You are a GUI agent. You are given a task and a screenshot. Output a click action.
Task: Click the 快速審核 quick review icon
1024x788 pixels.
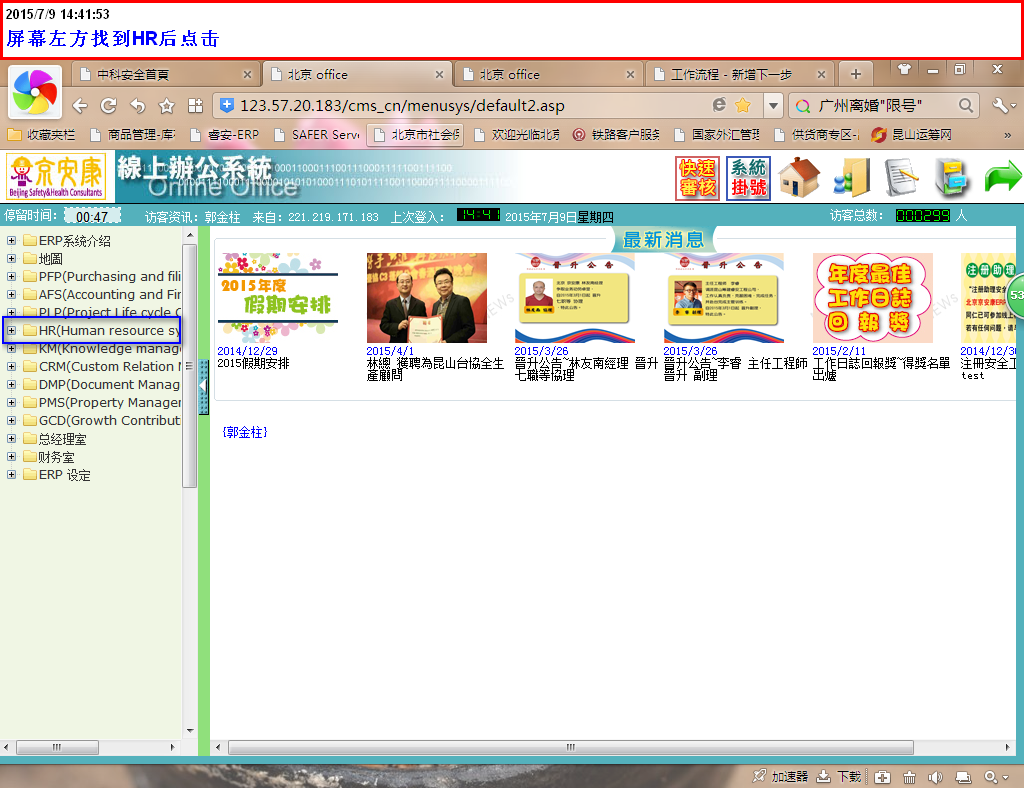696,179
